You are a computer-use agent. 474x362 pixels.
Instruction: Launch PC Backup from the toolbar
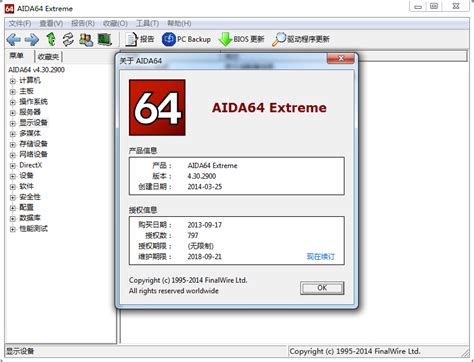click(x=186, y=39)
